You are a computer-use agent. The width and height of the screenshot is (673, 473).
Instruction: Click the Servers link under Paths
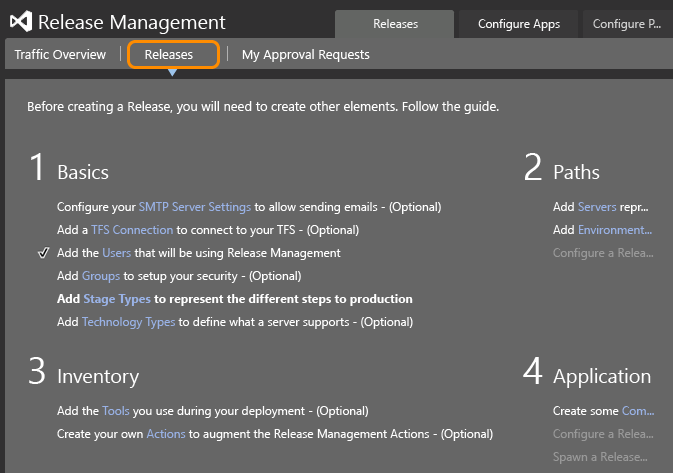coord(597,207)
